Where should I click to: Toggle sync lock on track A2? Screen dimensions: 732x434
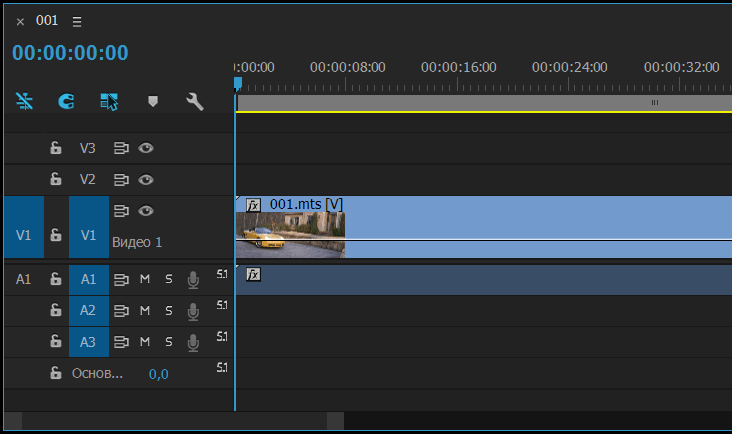click(121, 311)
